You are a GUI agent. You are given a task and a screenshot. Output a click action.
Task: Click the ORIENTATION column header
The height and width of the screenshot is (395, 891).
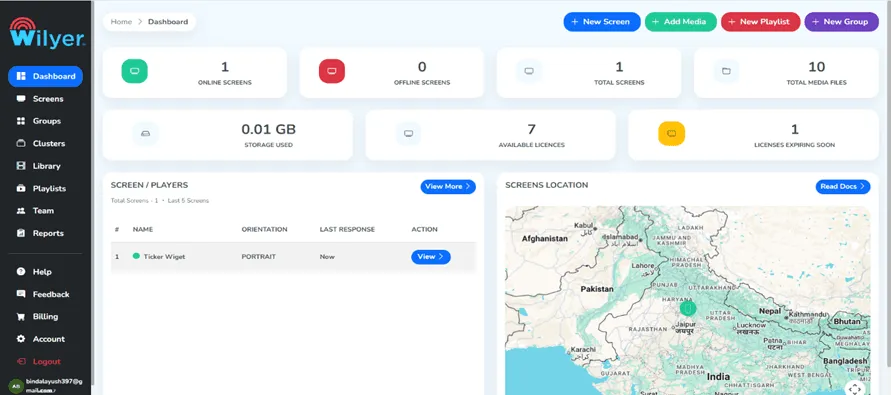264,230
